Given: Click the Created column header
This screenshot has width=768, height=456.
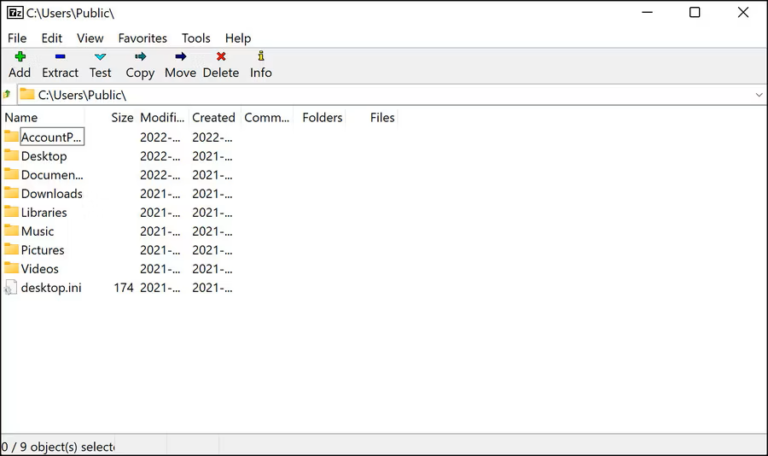Looking at the screenshot, I should (213, 118).
